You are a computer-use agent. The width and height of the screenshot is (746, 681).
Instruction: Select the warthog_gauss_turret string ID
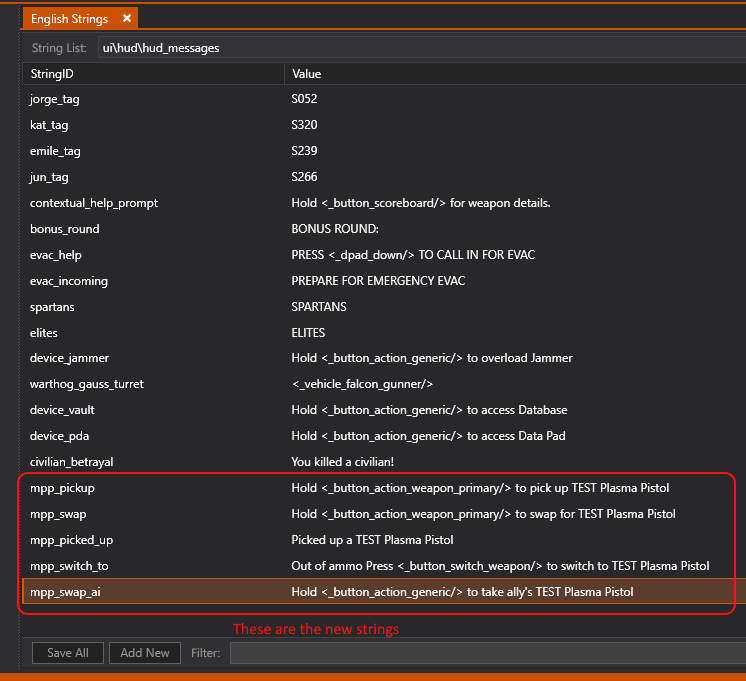pos(87,384)
